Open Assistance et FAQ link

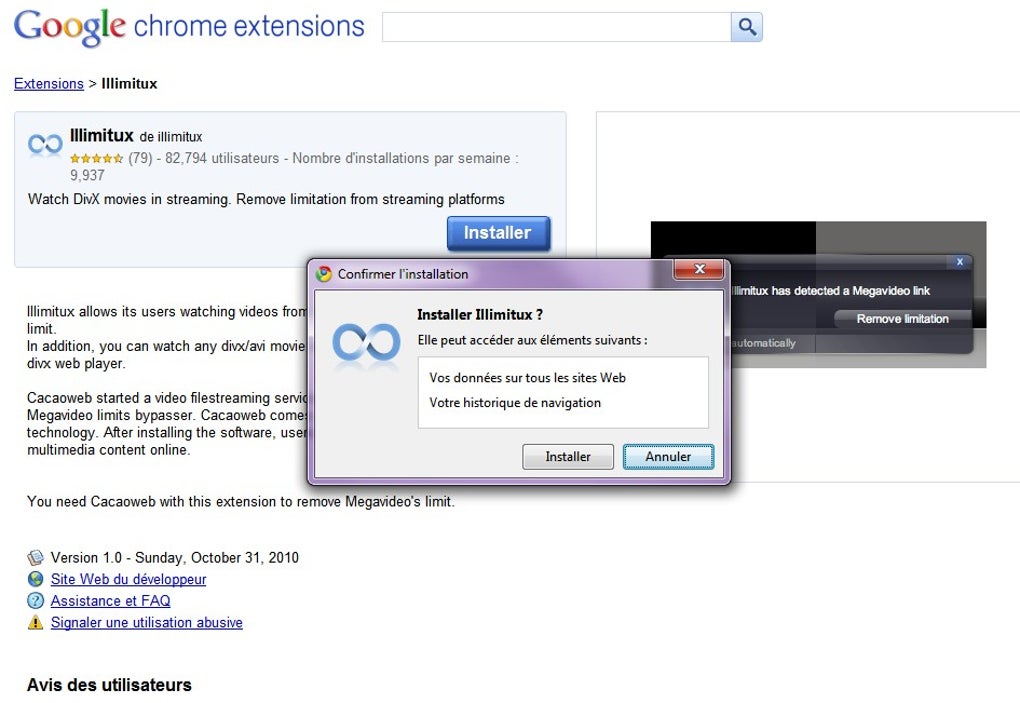(111, 600)
